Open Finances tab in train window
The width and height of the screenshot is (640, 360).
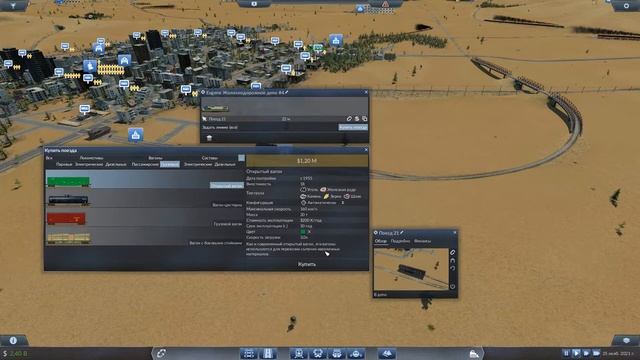422,241
